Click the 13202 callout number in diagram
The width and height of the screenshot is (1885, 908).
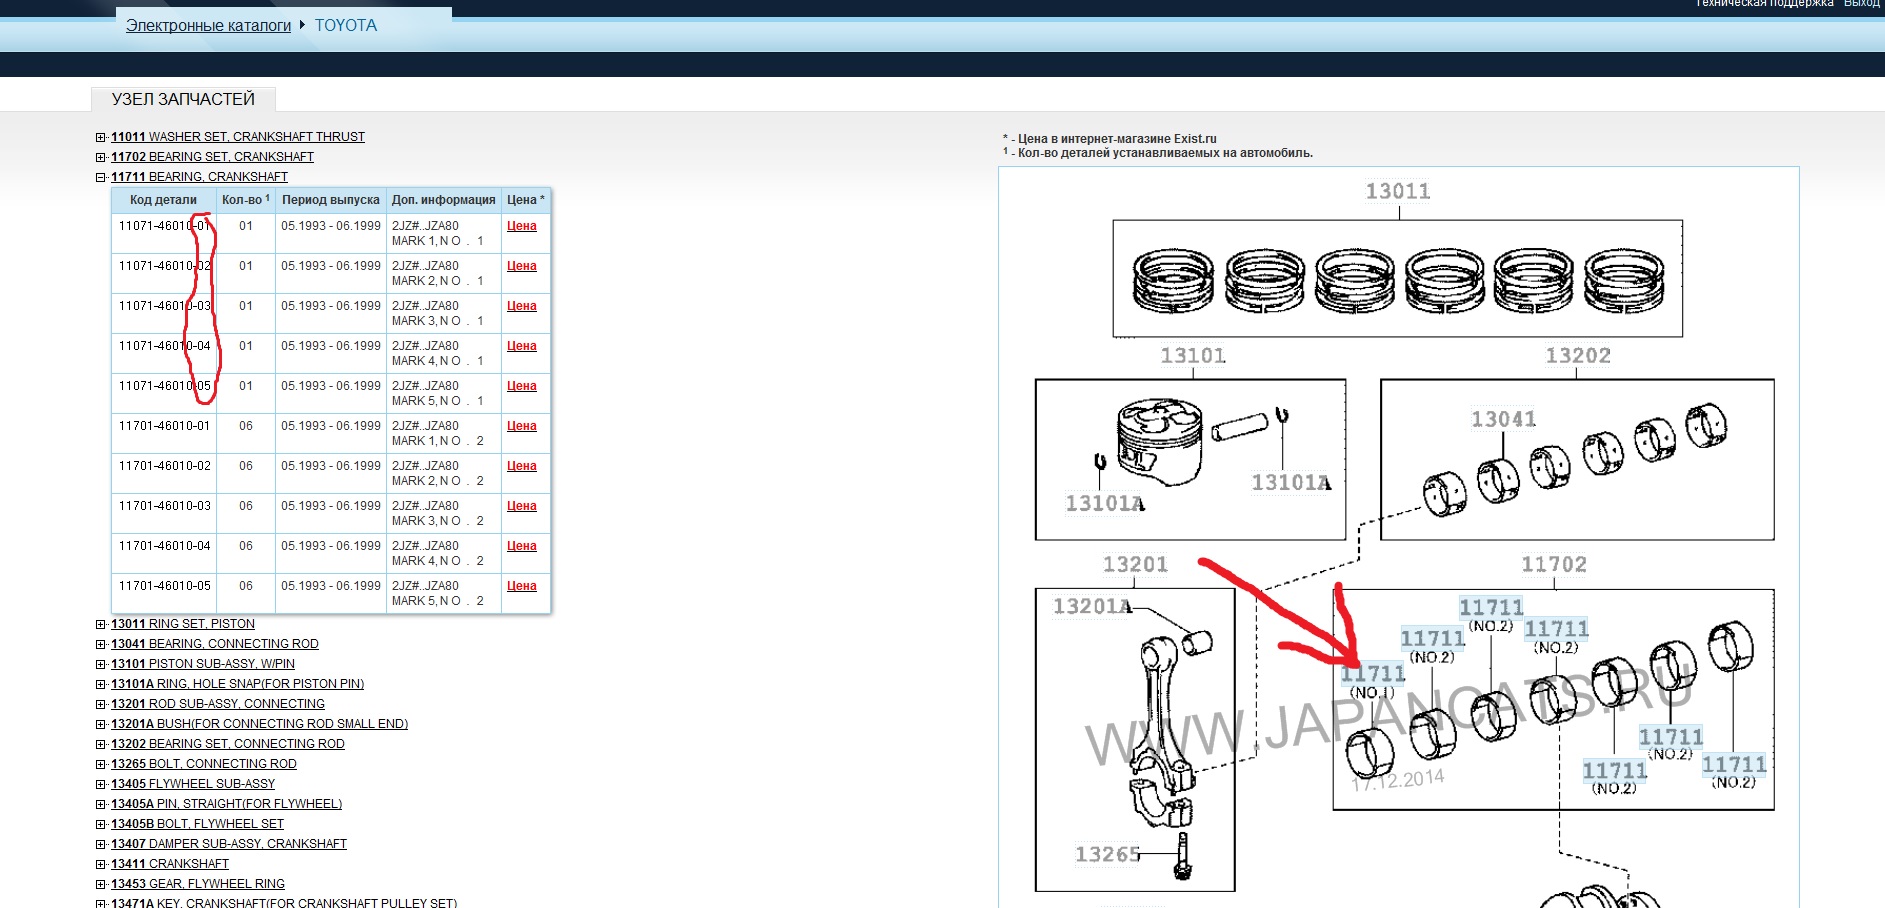point(1577,356)
